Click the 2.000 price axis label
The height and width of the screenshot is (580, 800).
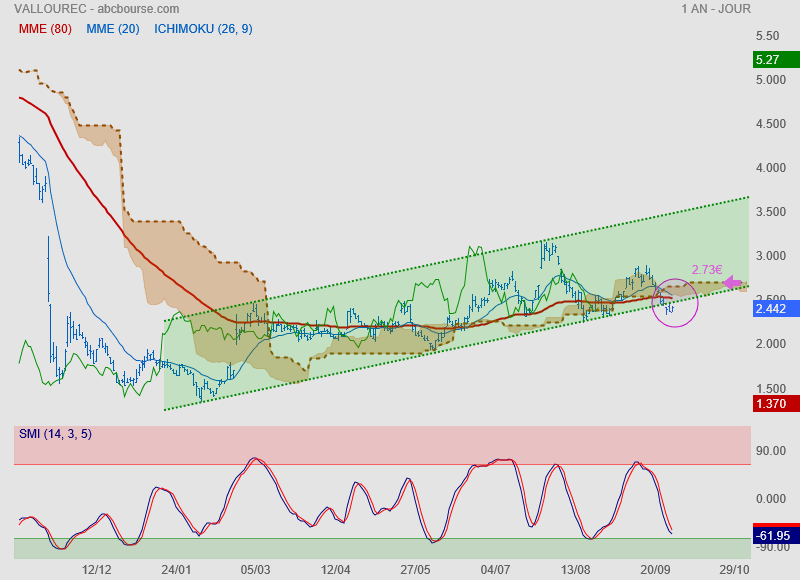[x=771, y=344]
